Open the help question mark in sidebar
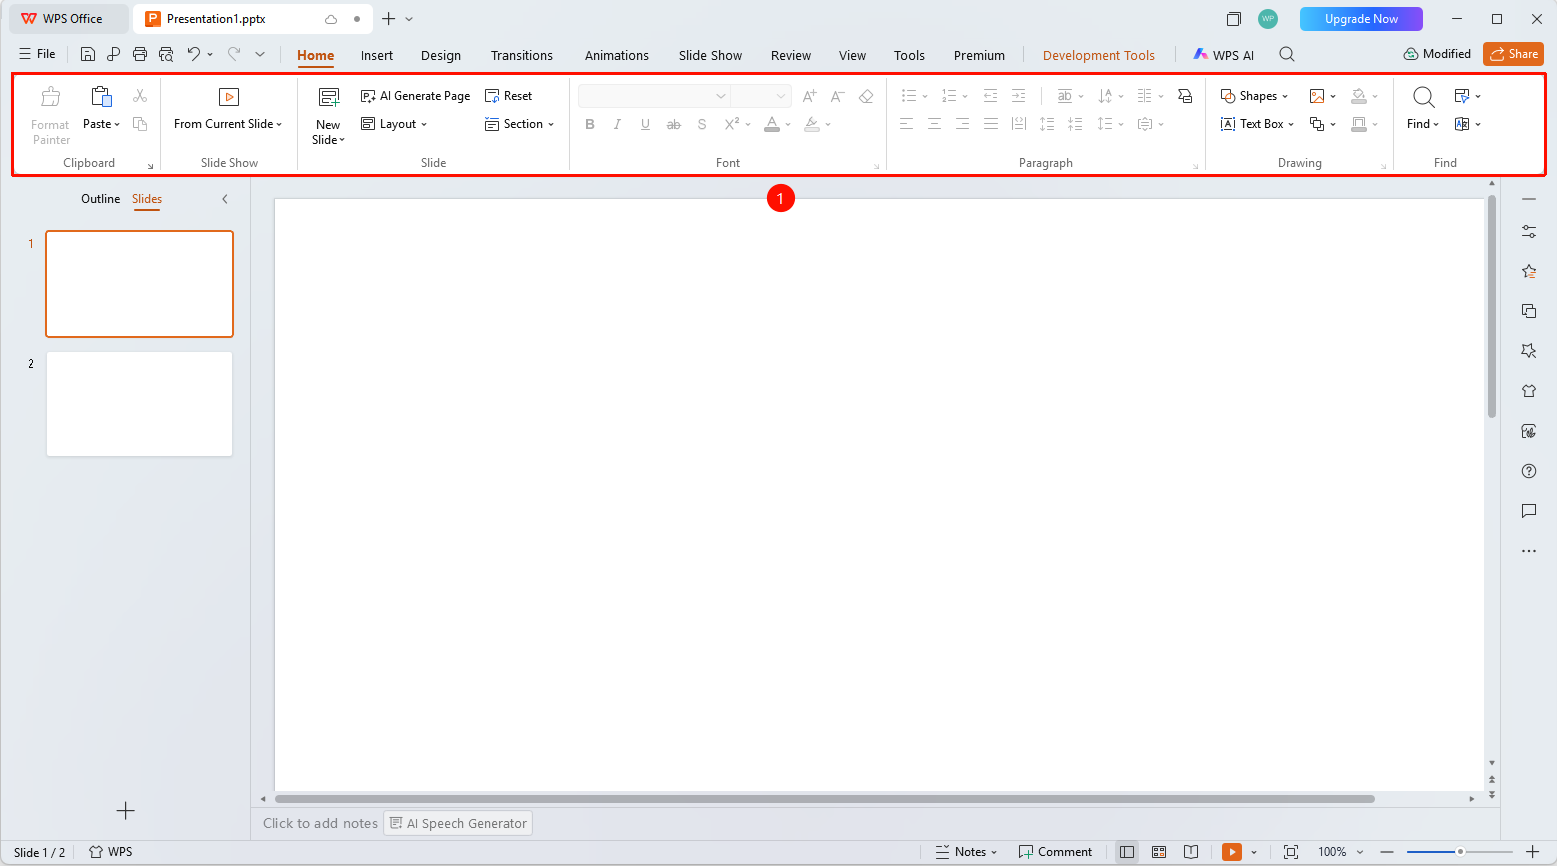 pyautogui.click(x=1529, y=471)
